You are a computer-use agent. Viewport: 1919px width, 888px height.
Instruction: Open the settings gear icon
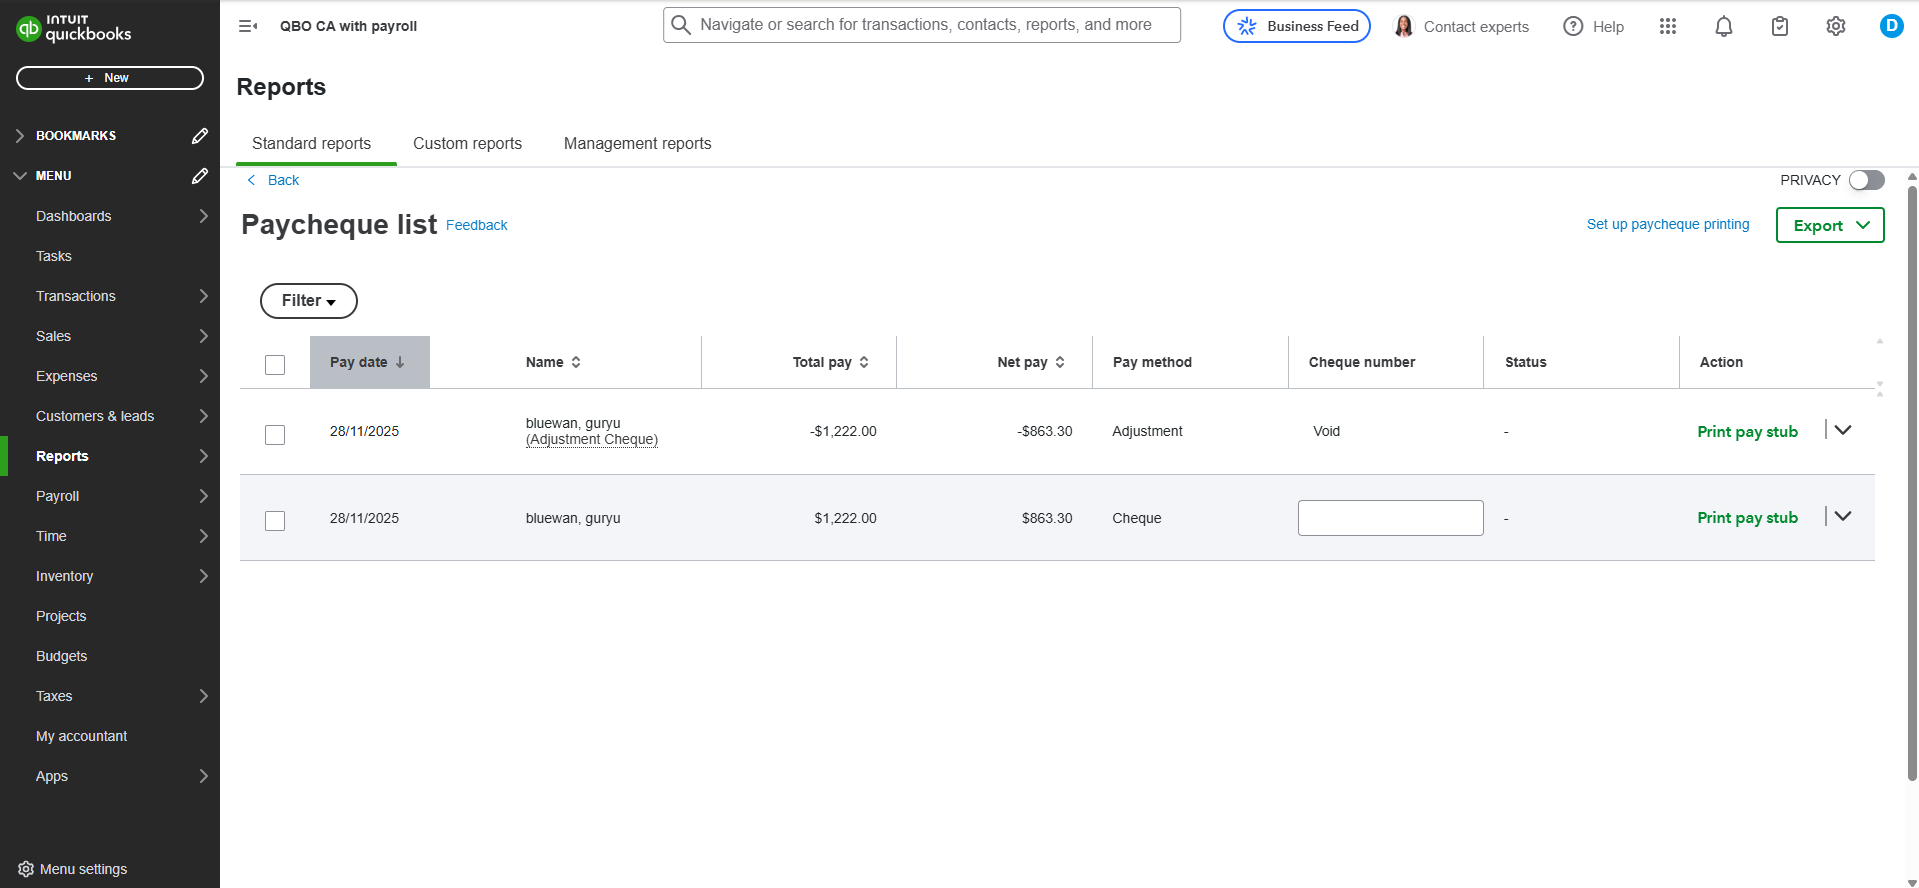tap(1835, 27)
